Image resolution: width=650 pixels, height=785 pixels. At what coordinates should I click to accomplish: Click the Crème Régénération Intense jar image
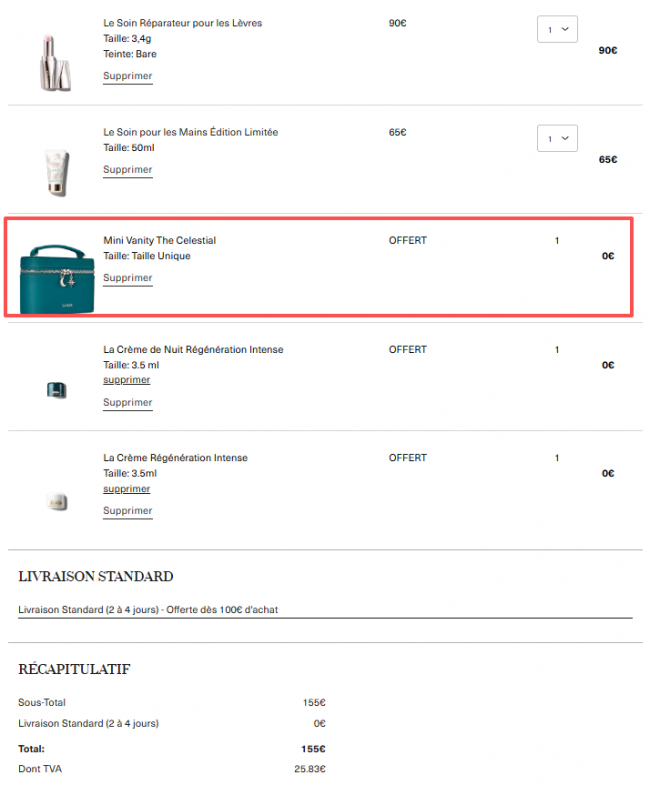pyautogui.click(x=56, y=502)
